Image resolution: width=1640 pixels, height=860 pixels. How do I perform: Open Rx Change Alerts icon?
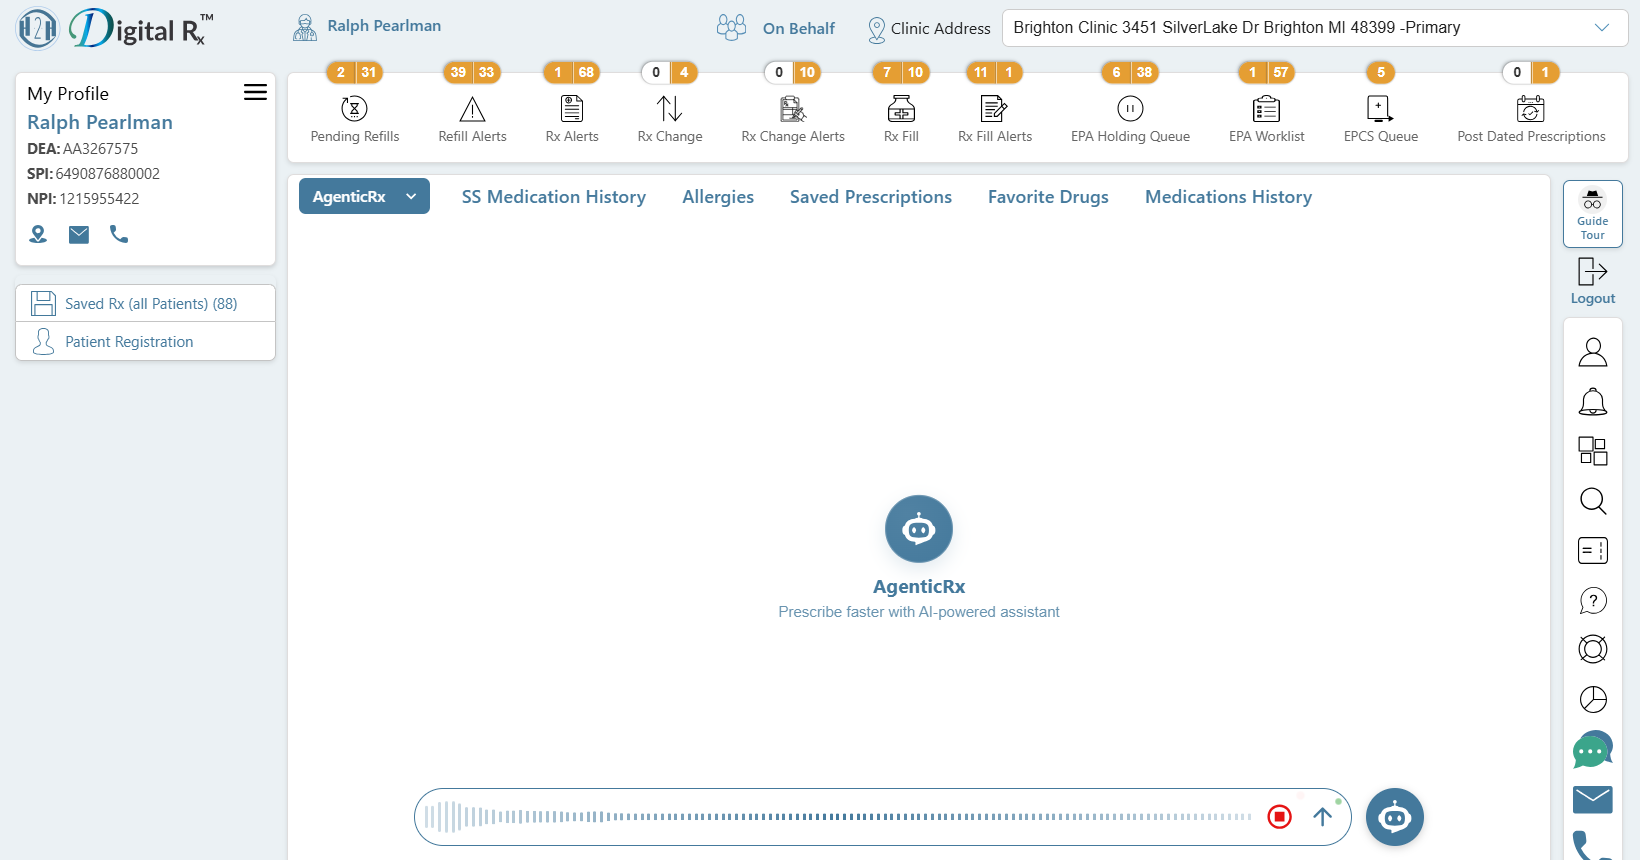[793, 108]
